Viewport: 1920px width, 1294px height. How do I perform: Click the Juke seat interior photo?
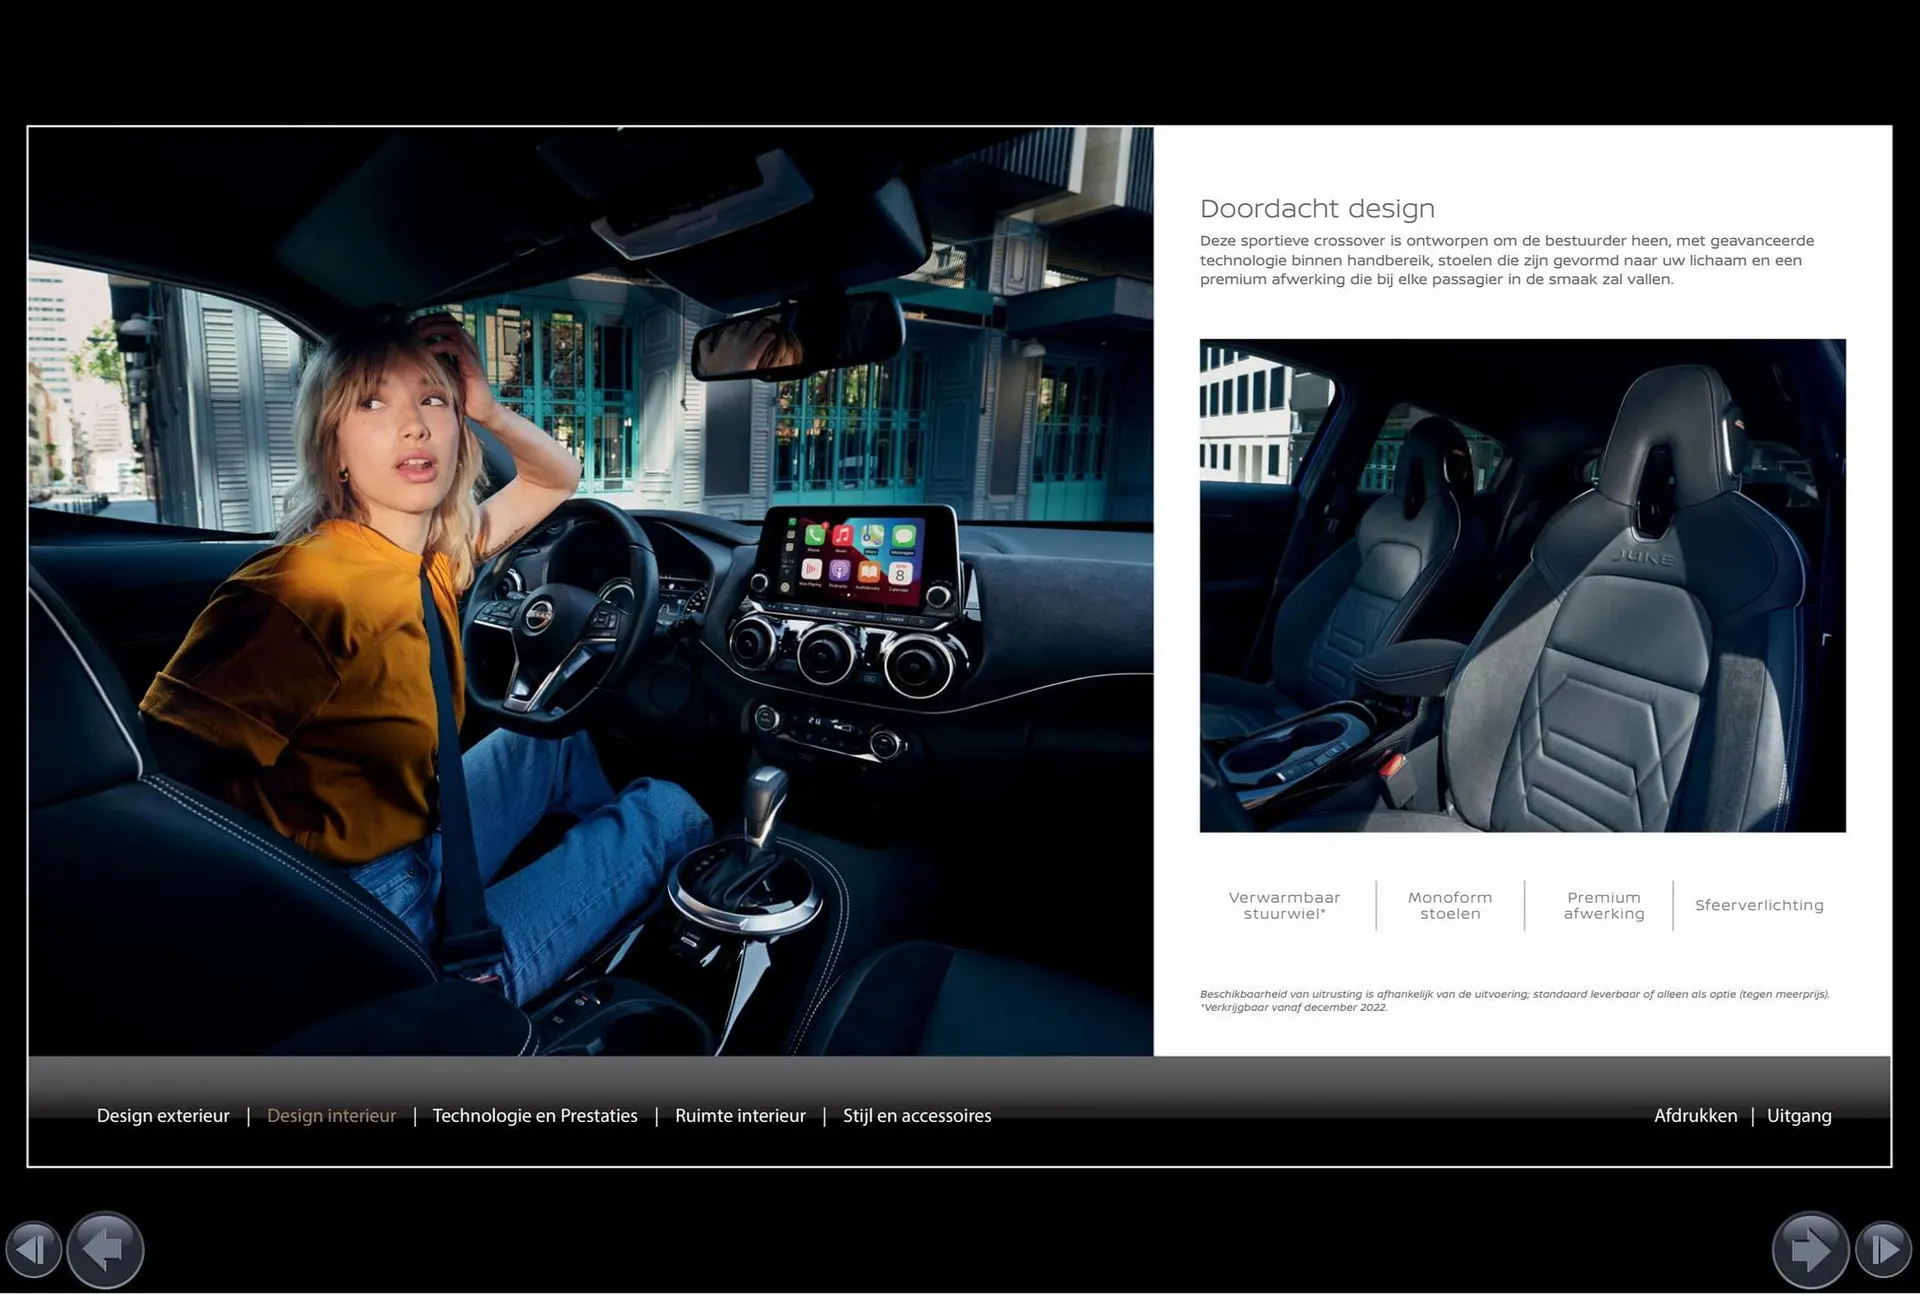pos(1522,585)
